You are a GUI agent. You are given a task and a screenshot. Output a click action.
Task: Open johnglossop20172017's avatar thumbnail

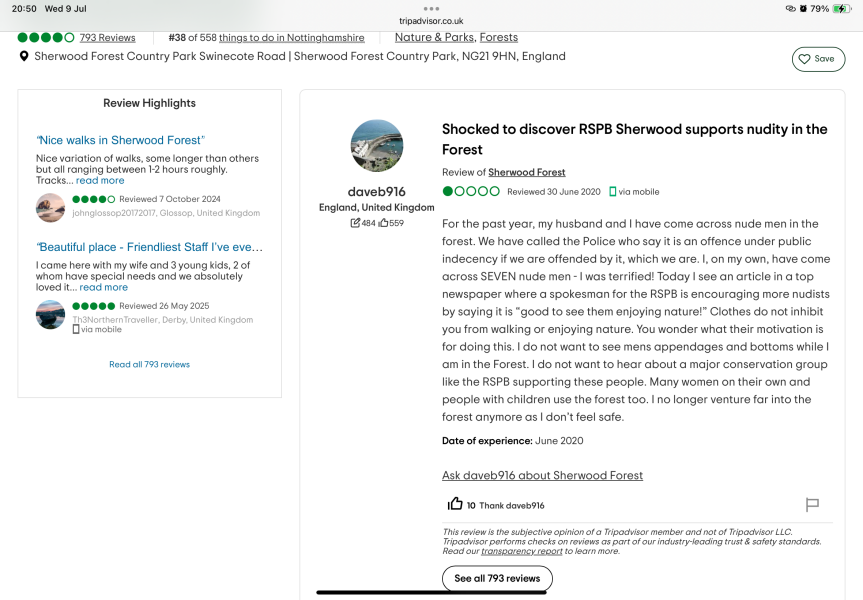click(x=51, y=208)
